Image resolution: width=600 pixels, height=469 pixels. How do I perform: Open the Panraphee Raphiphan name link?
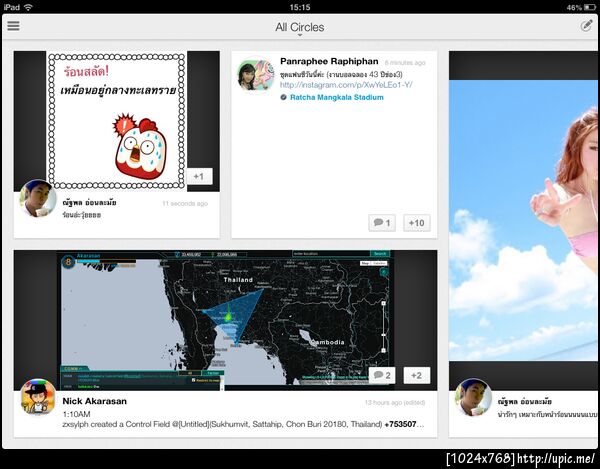click(329, 61)
